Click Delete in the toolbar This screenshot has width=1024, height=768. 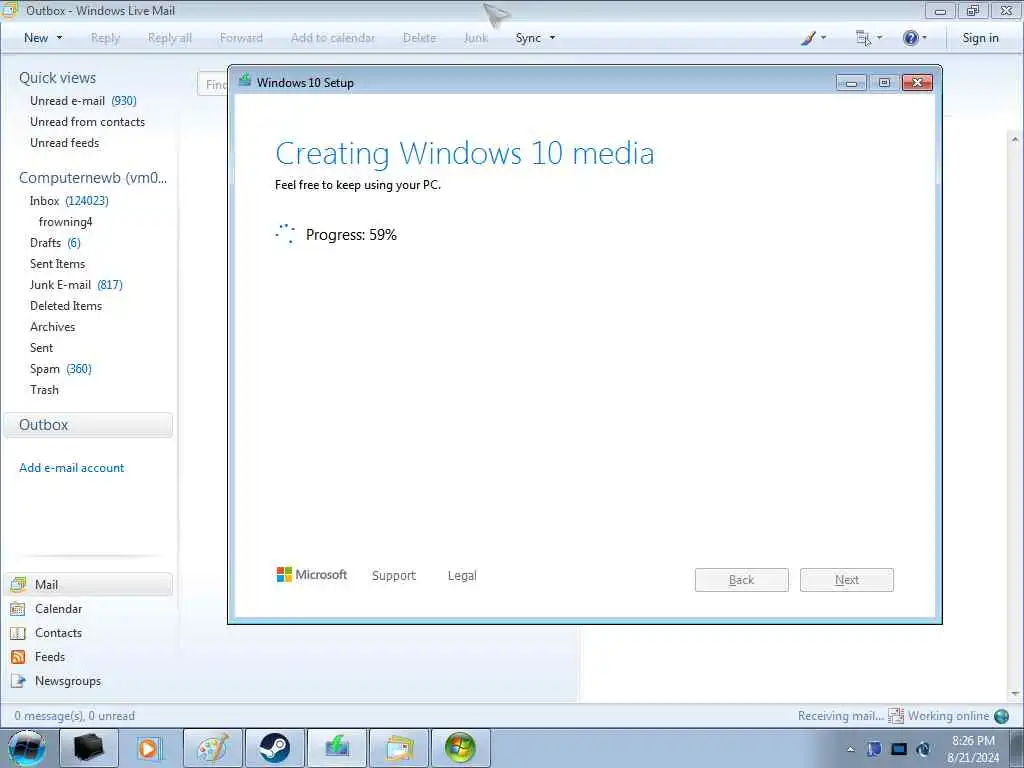(x=419, y=38)
